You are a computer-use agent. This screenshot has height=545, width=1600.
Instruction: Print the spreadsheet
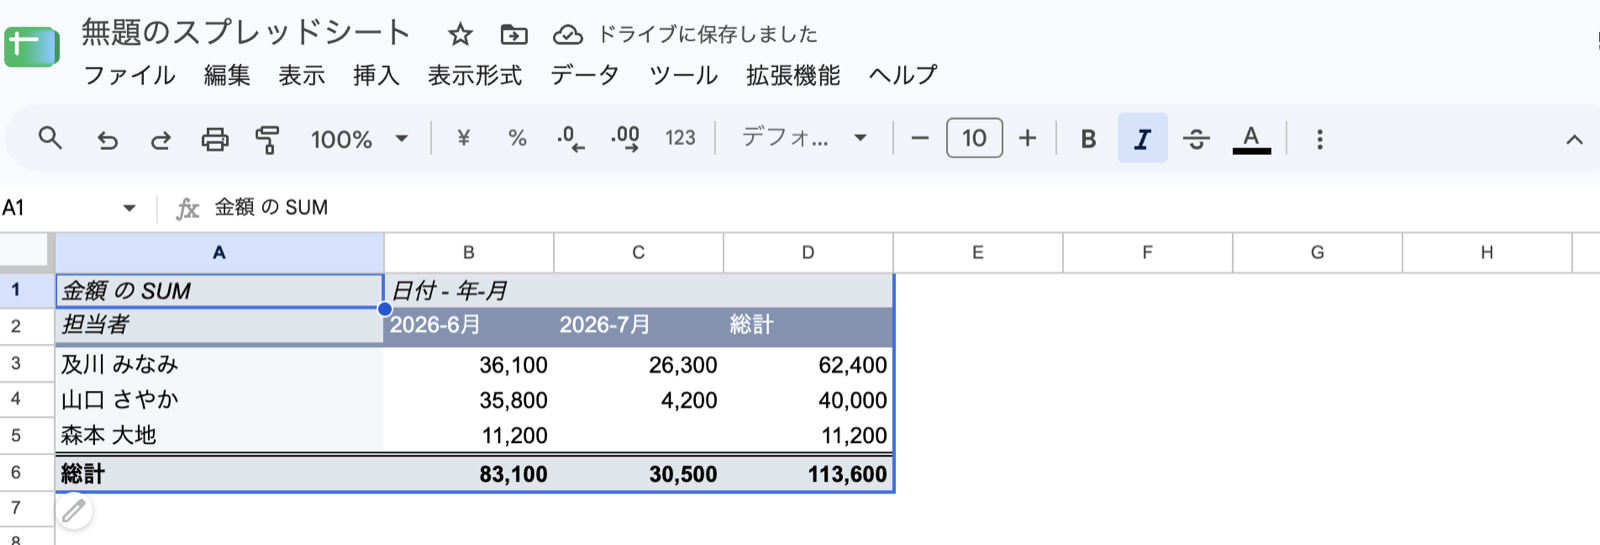(x=215, y=139)
